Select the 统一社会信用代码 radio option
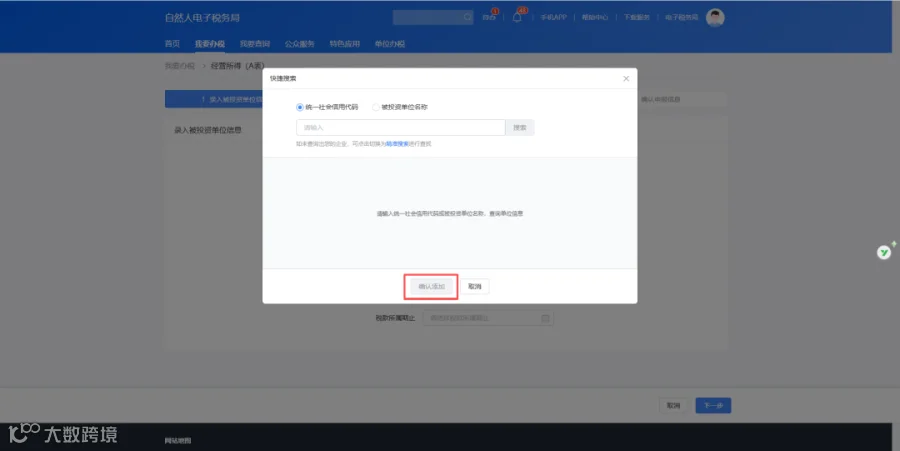900x451 pixels. 327,107
